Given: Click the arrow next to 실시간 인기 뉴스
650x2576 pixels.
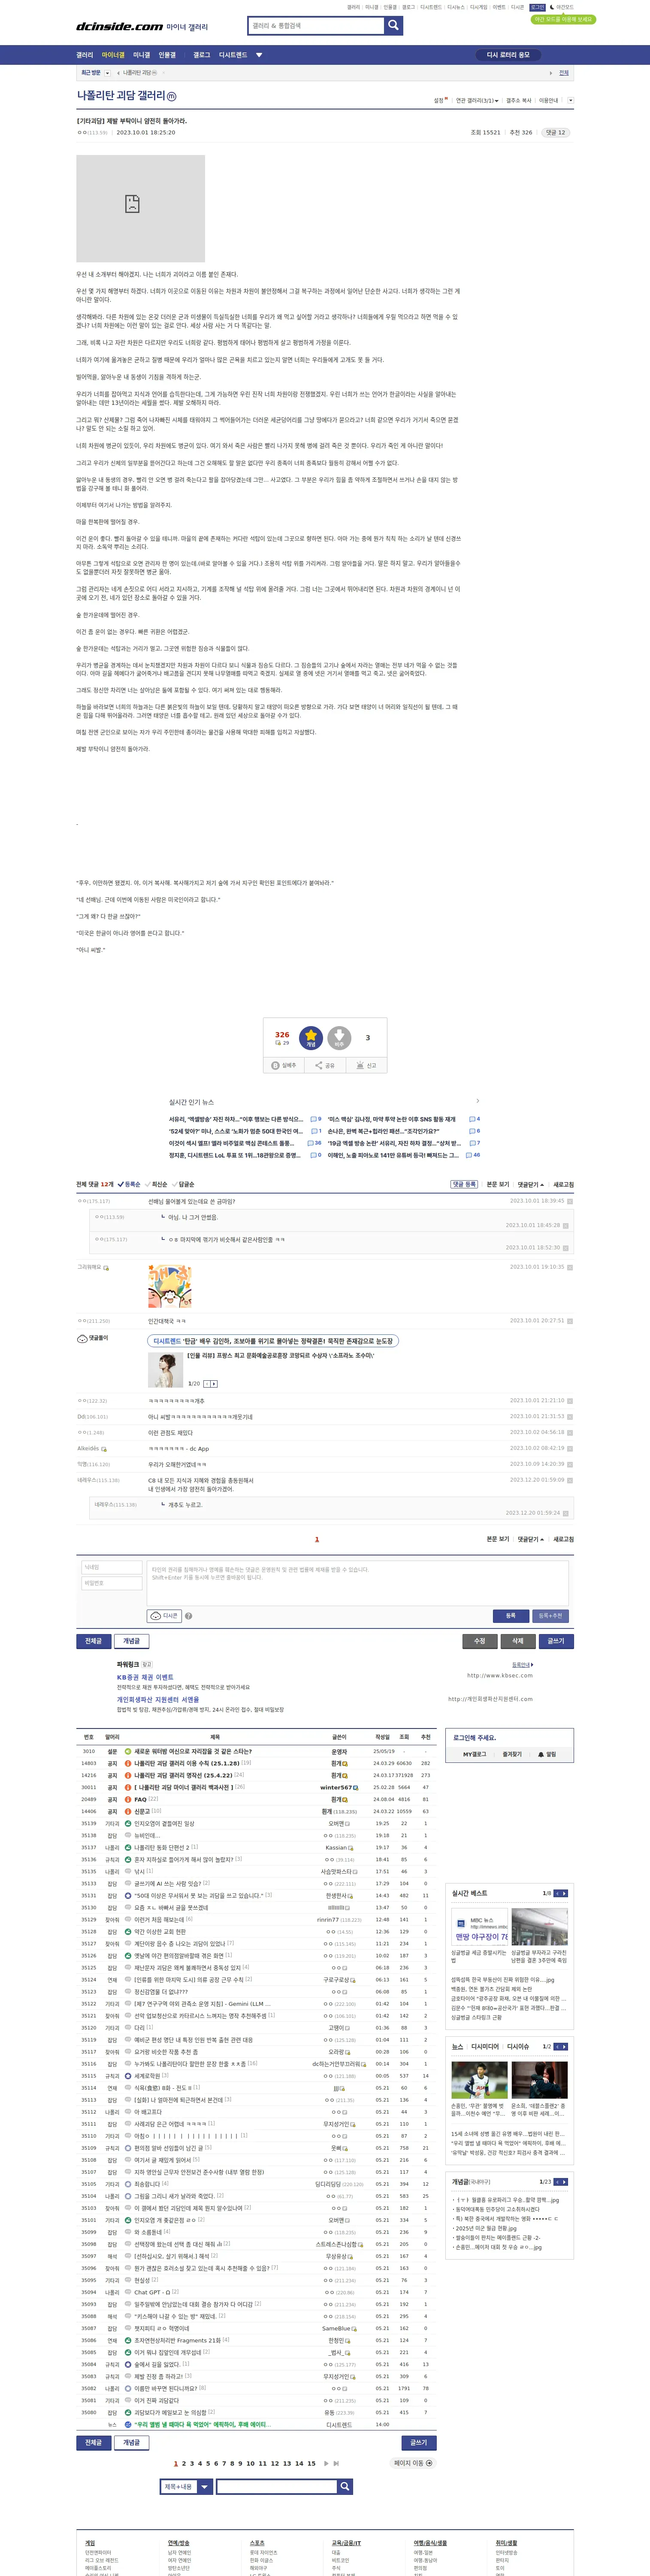Looking at the screenshot, I should 477,1101.
